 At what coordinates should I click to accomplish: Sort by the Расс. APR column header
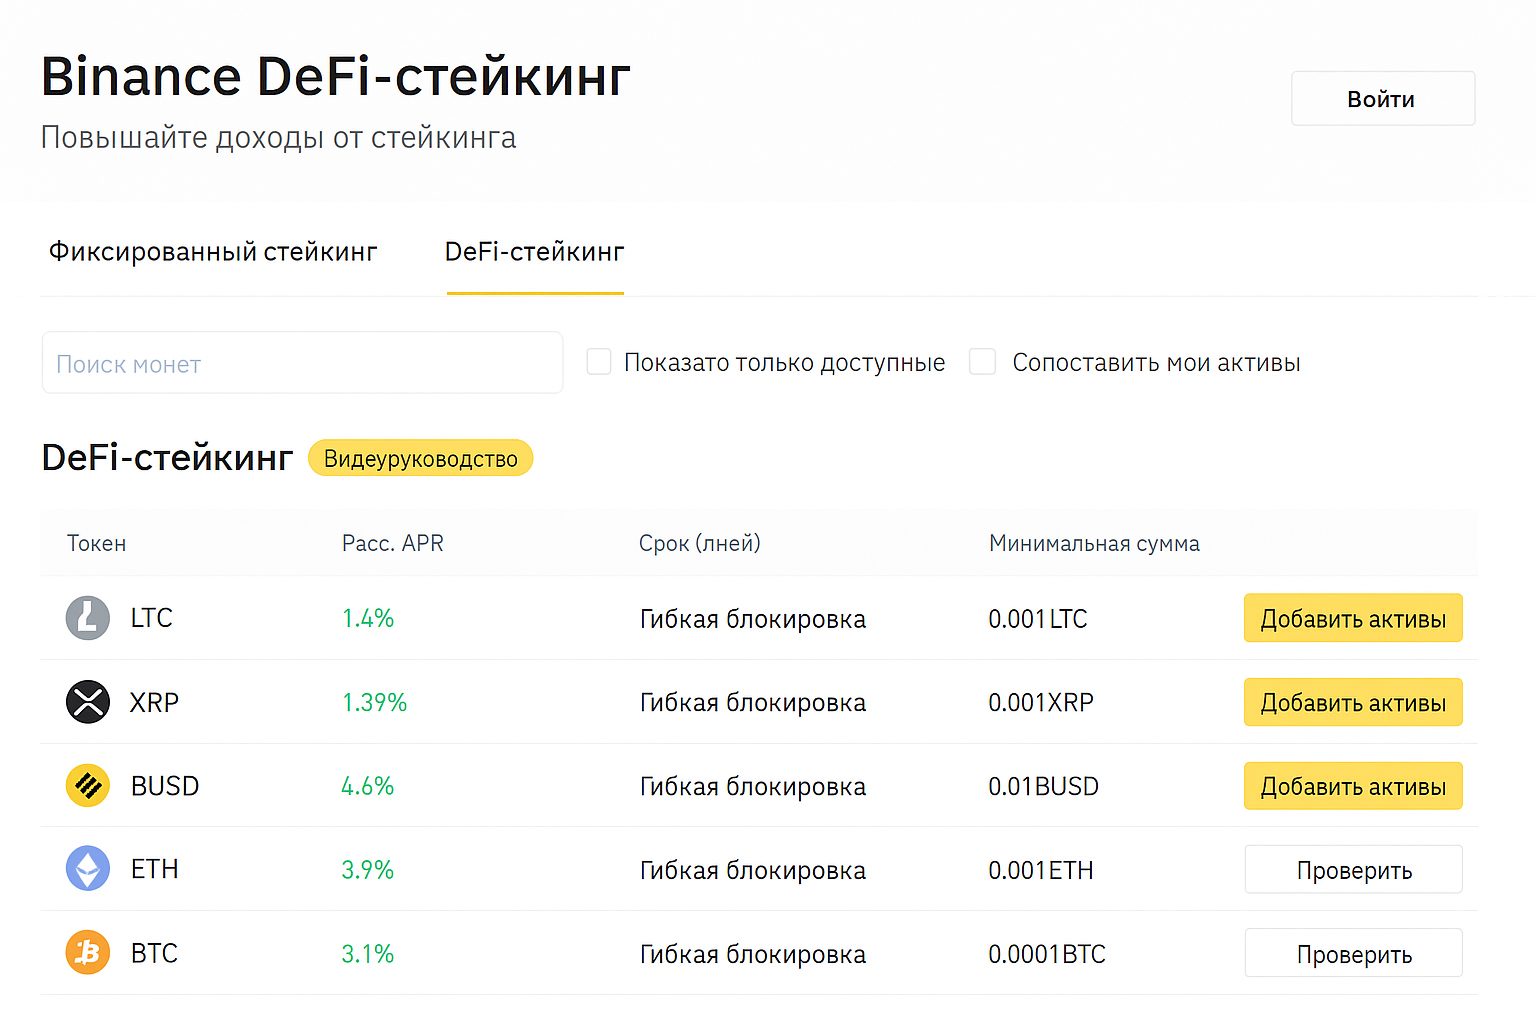392,543
